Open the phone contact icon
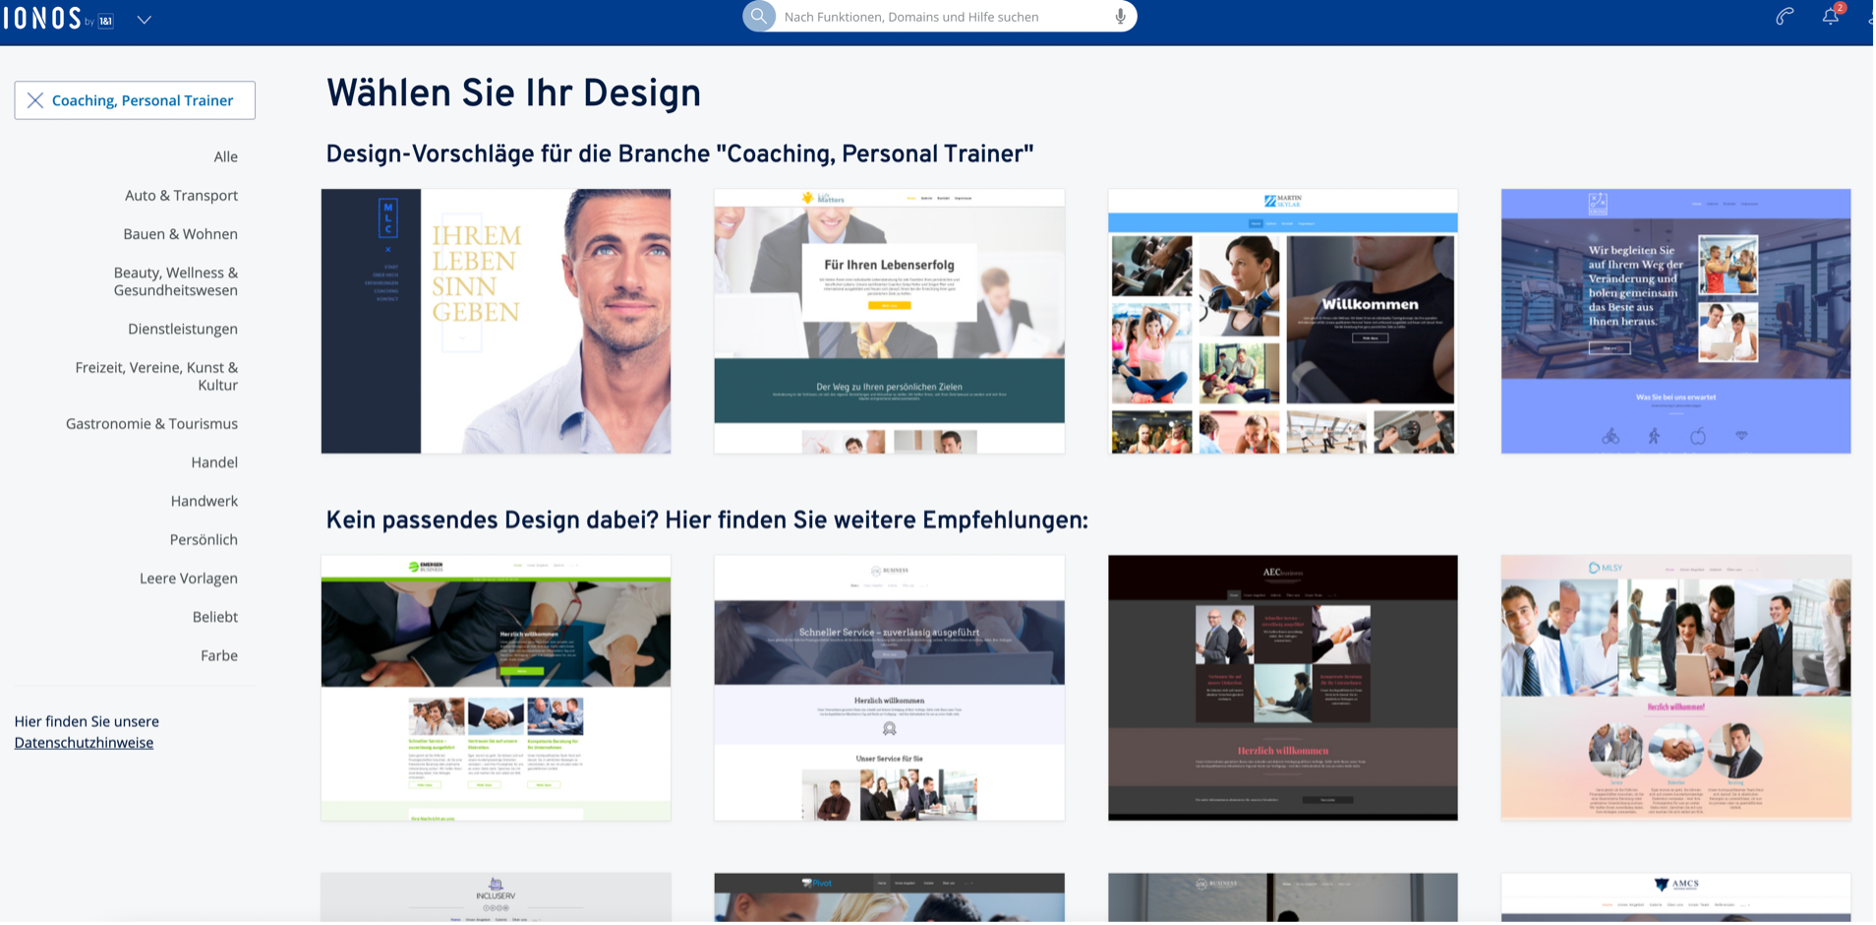This screenshot has width=1876, height=925. (1785, 16)
